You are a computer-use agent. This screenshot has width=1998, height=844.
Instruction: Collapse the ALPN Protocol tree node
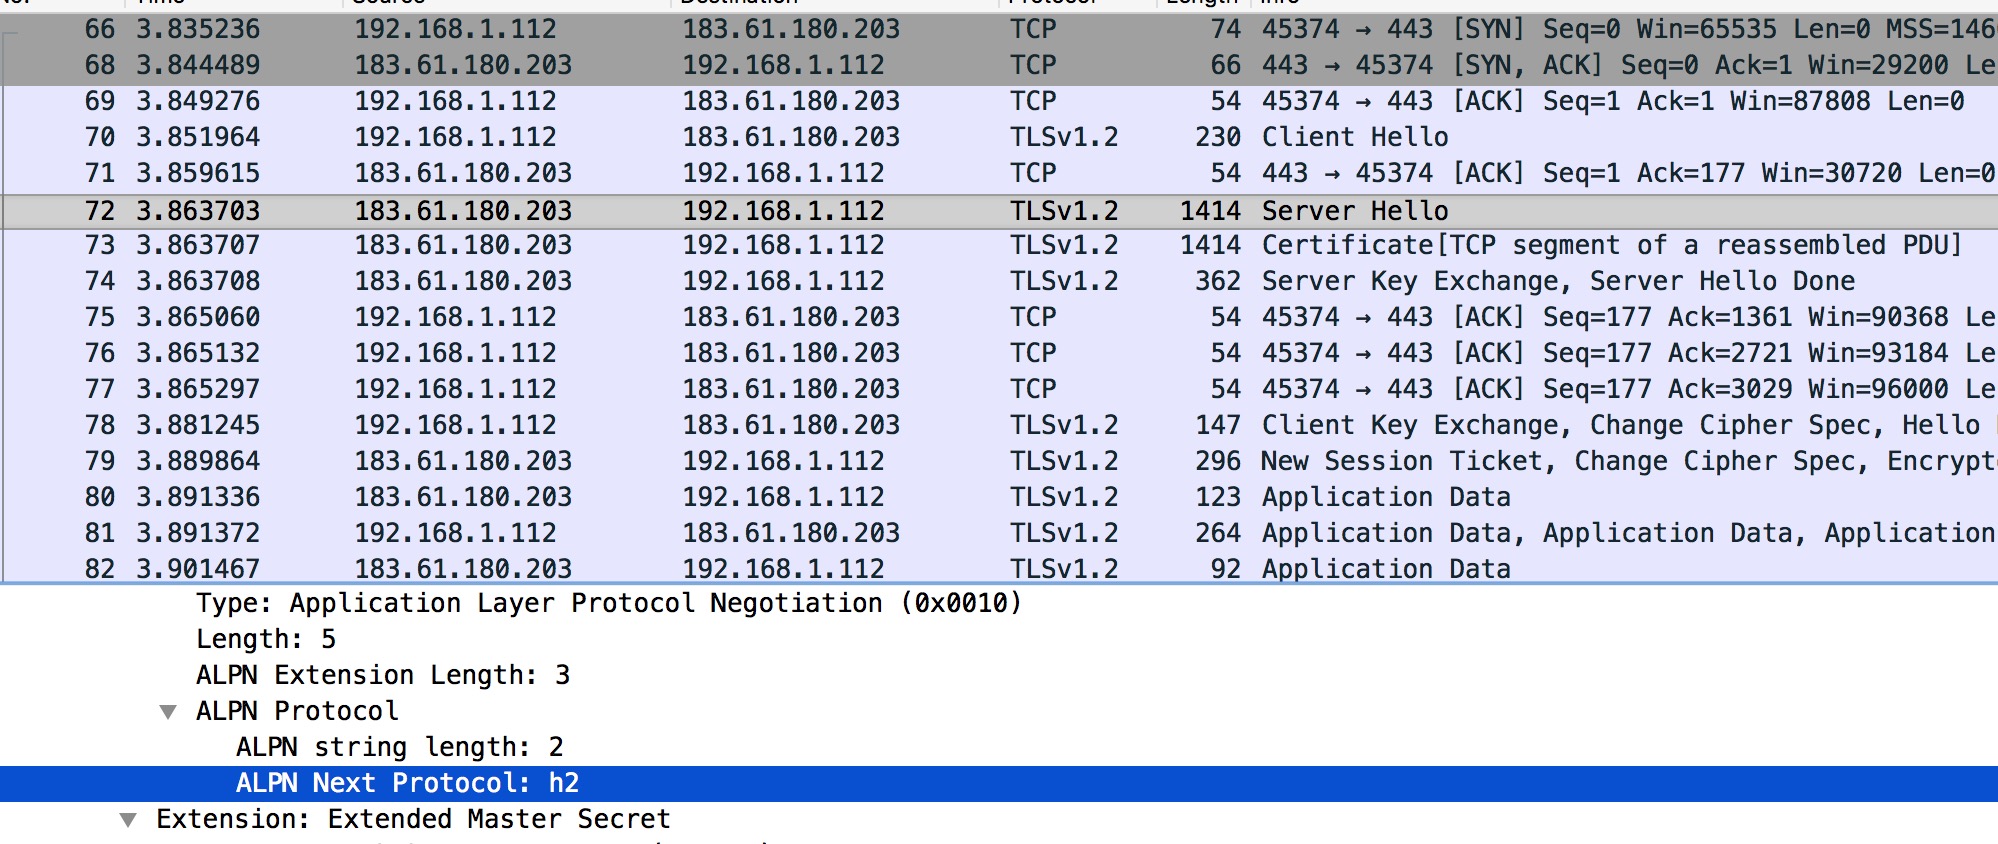pyautogui.click(x=168, y=712)
